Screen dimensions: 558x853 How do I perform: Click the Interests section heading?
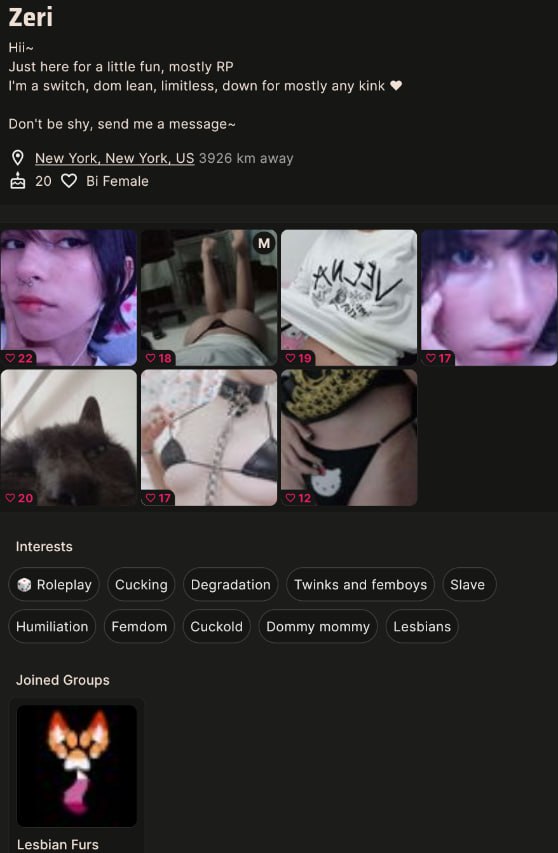pyautogui.click(x=44, y=546)
